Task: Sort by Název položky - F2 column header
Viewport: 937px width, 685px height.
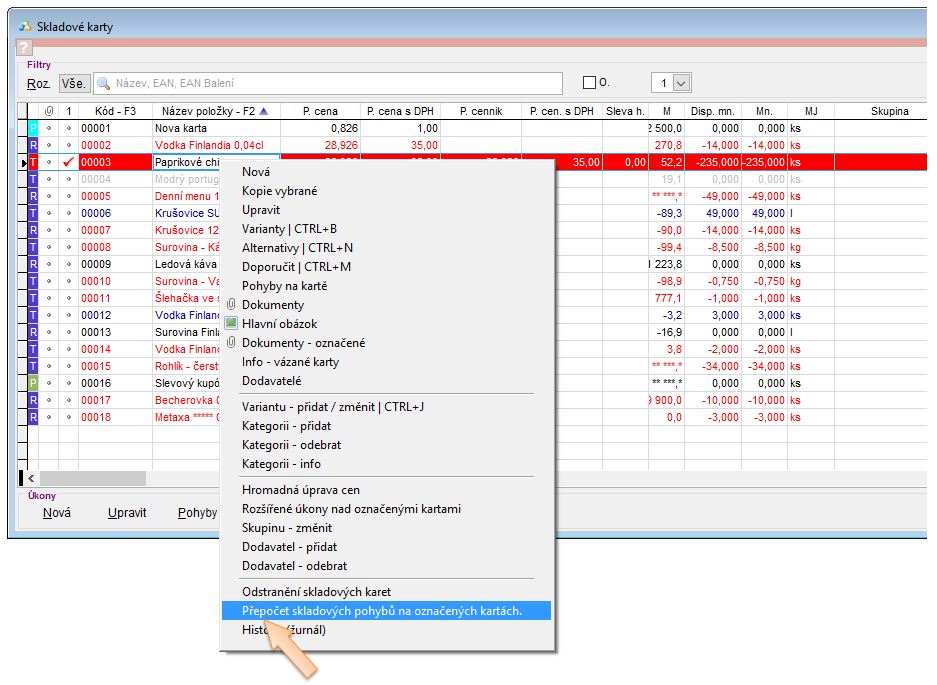Action: (x=209, y=111)
